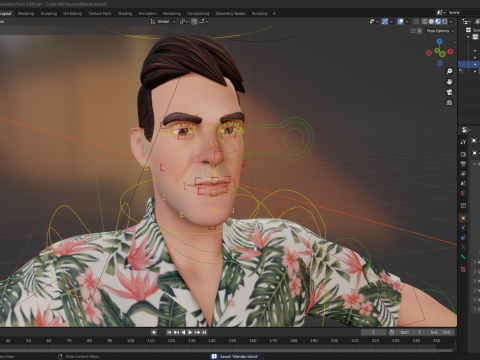Open the View Layer properties tab icon

pyautogui.click(x=463, y=174)
